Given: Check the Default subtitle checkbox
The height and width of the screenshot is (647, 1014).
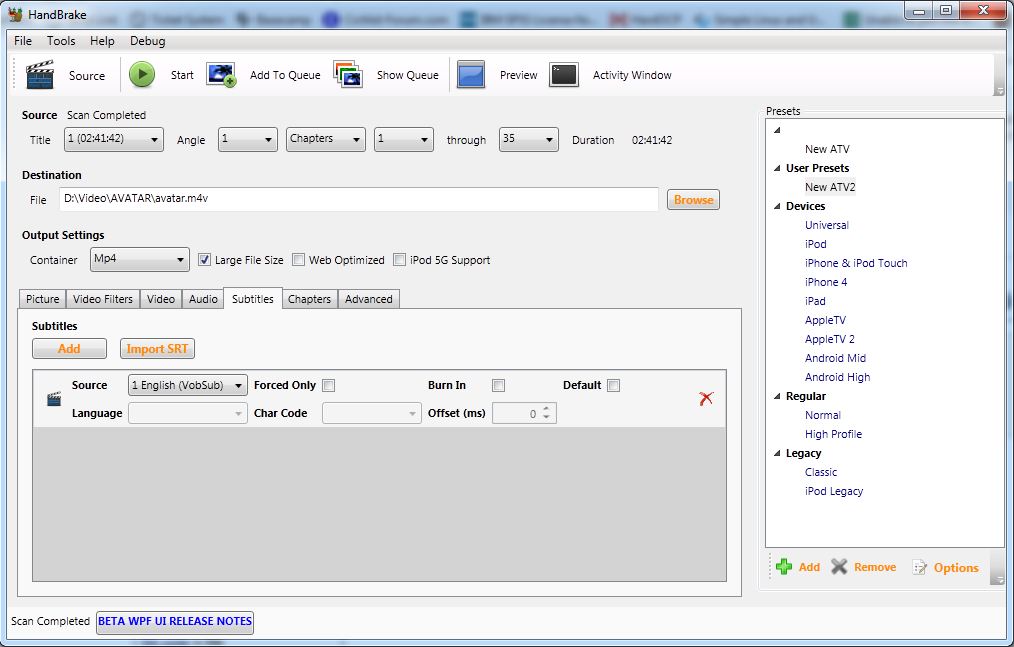Looking at the screenshot, I should click(613, 386).
